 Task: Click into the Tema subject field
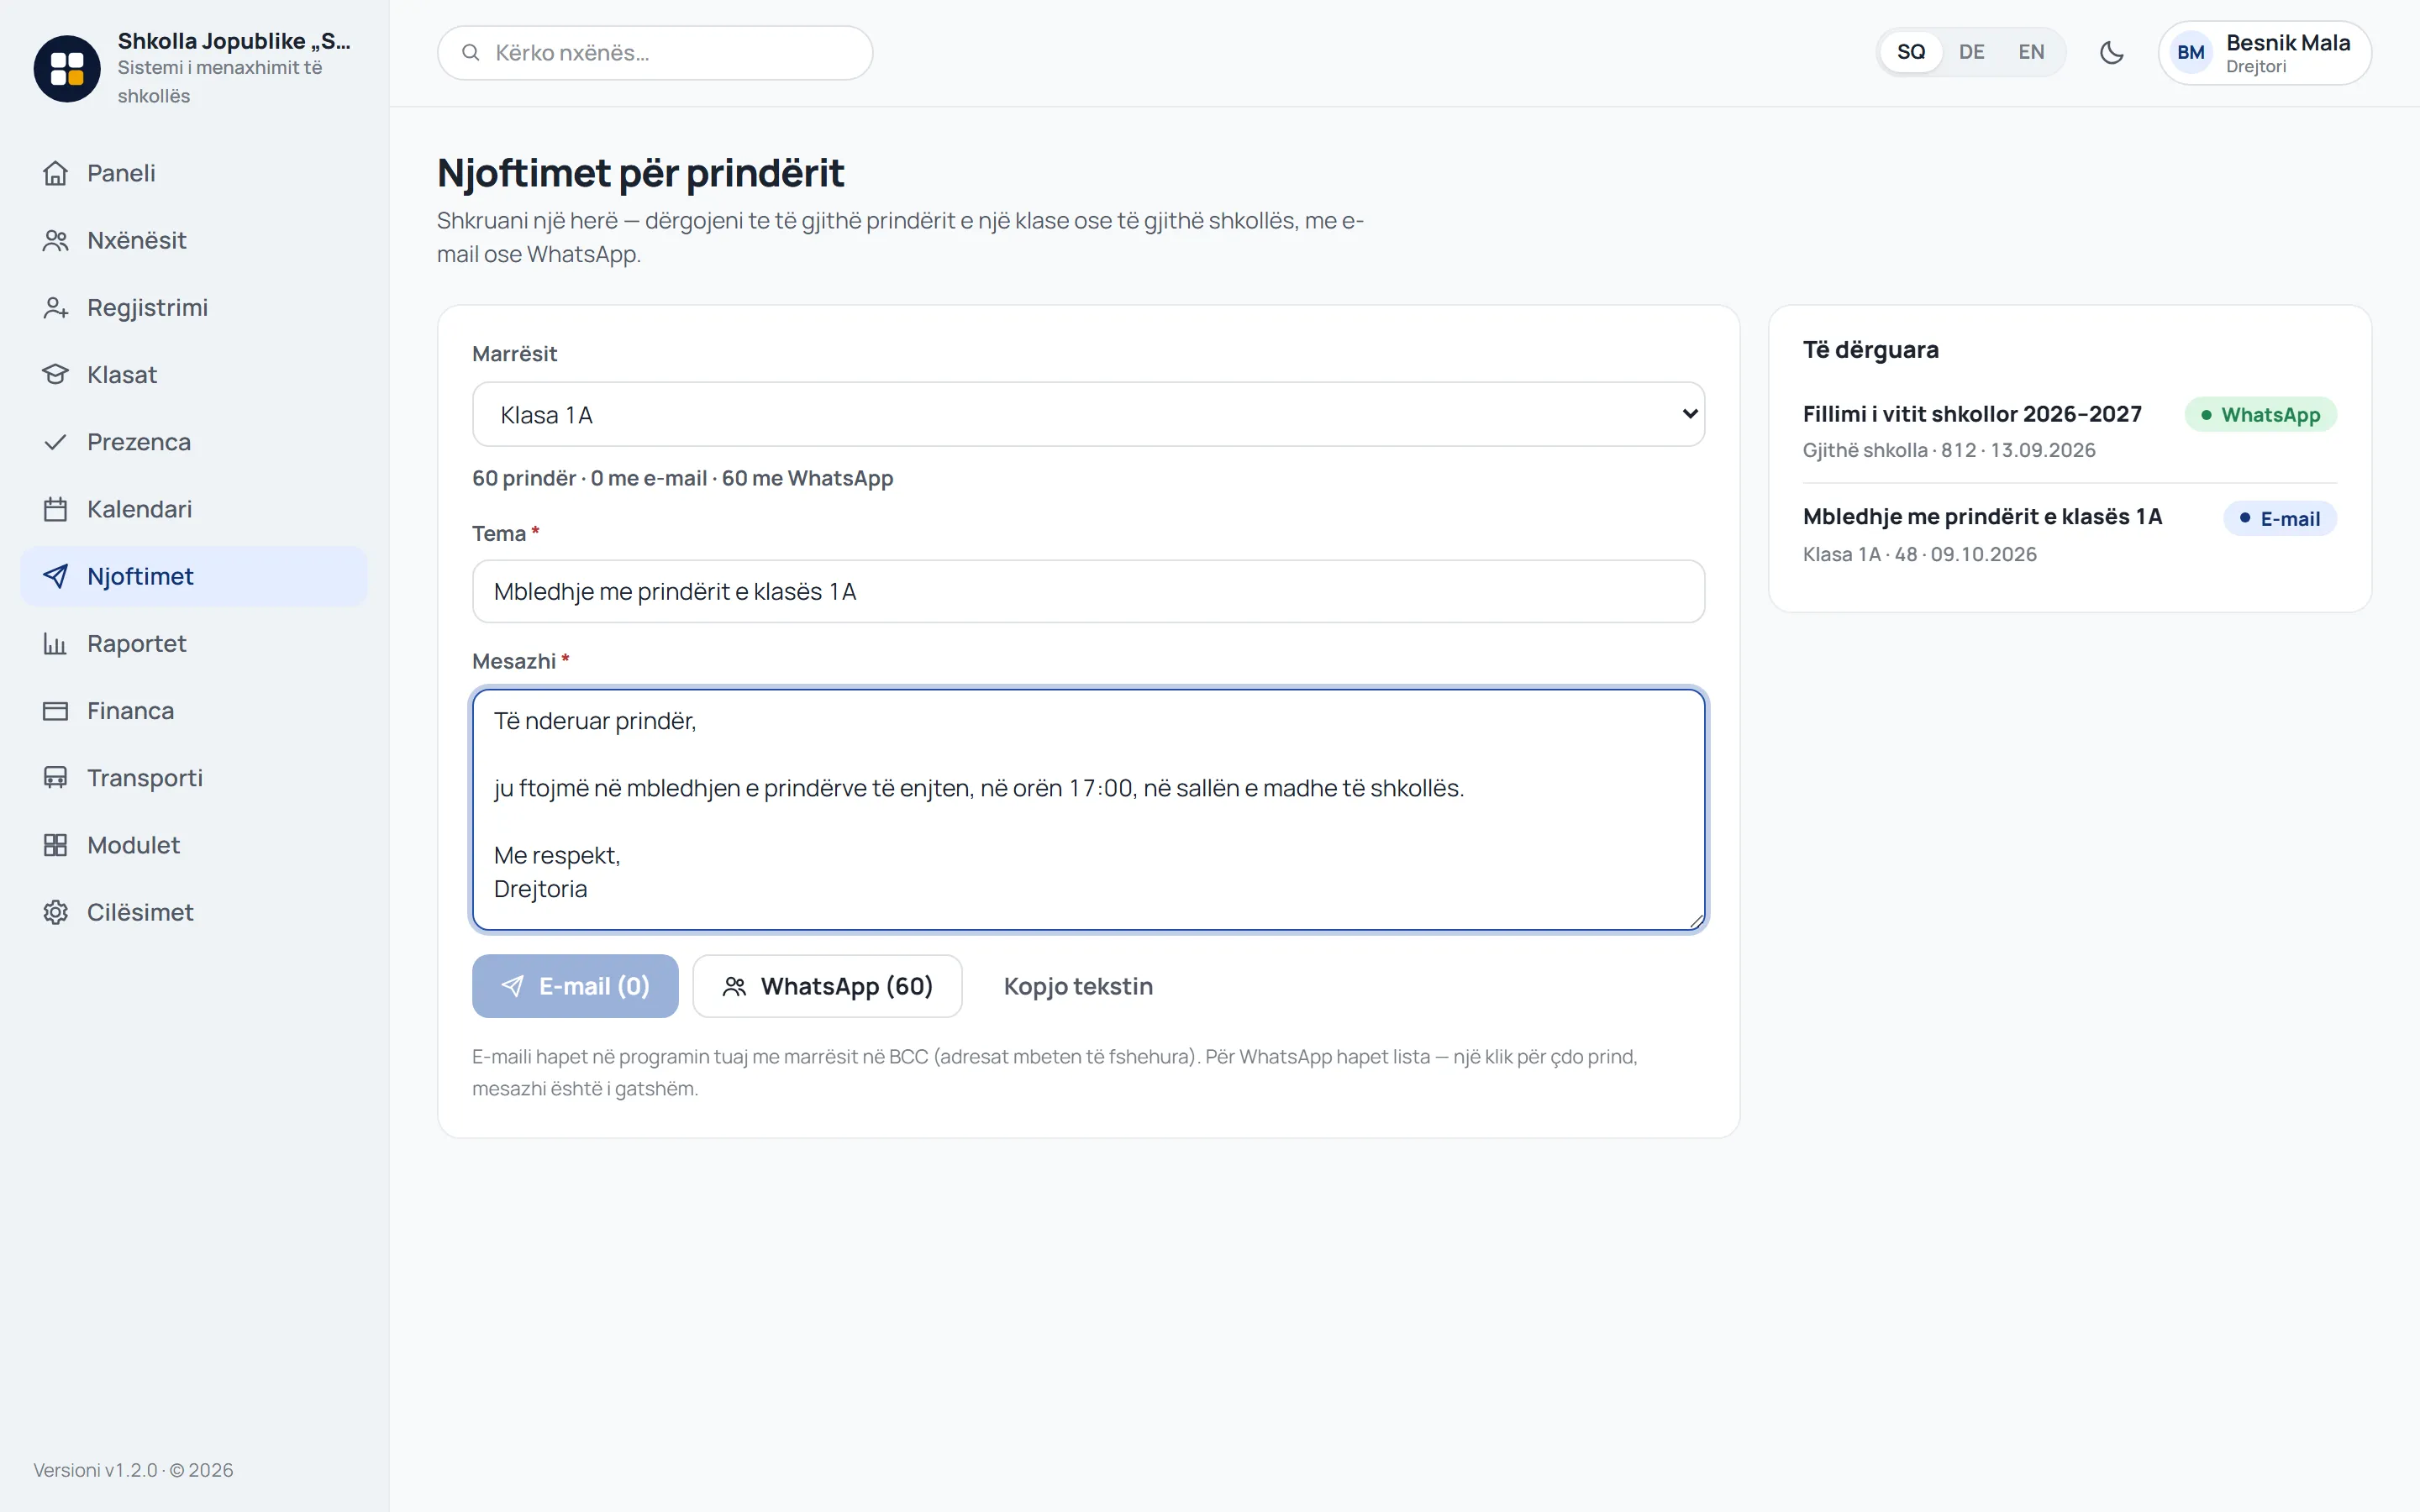(1088, 591)
